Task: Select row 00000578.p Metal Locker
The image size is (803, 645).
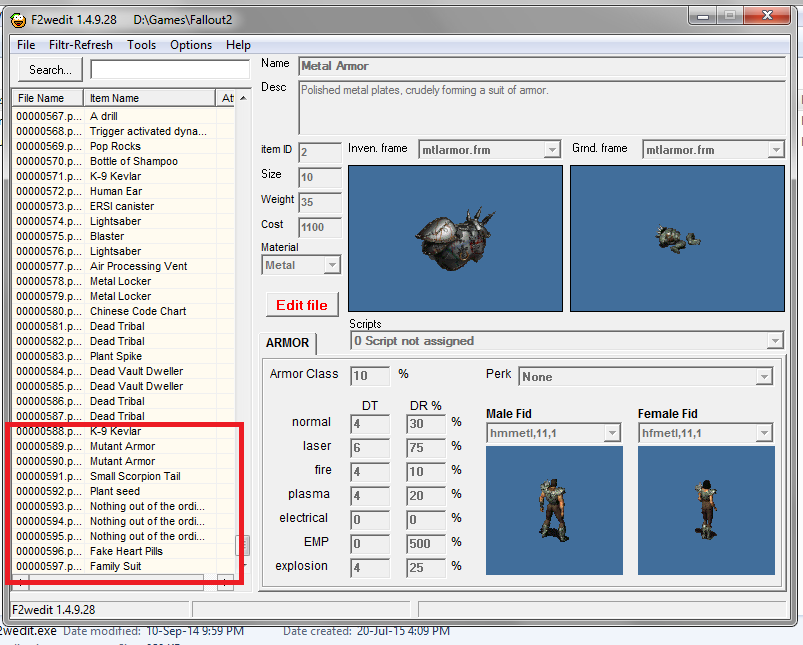Action: pos(123,281)
